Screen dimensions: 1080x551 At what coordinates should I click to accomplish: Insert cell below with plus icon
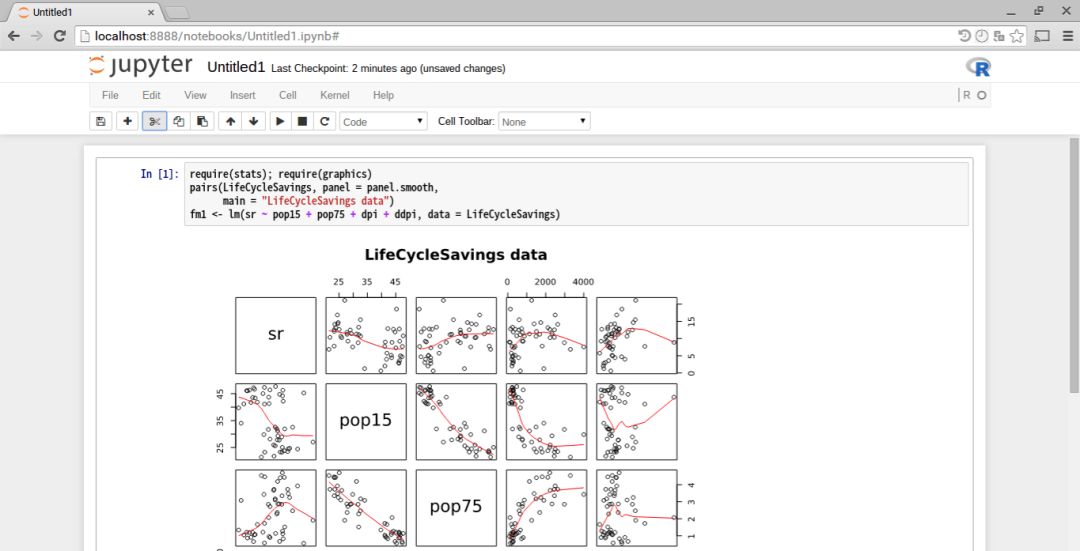coord(127,121)
